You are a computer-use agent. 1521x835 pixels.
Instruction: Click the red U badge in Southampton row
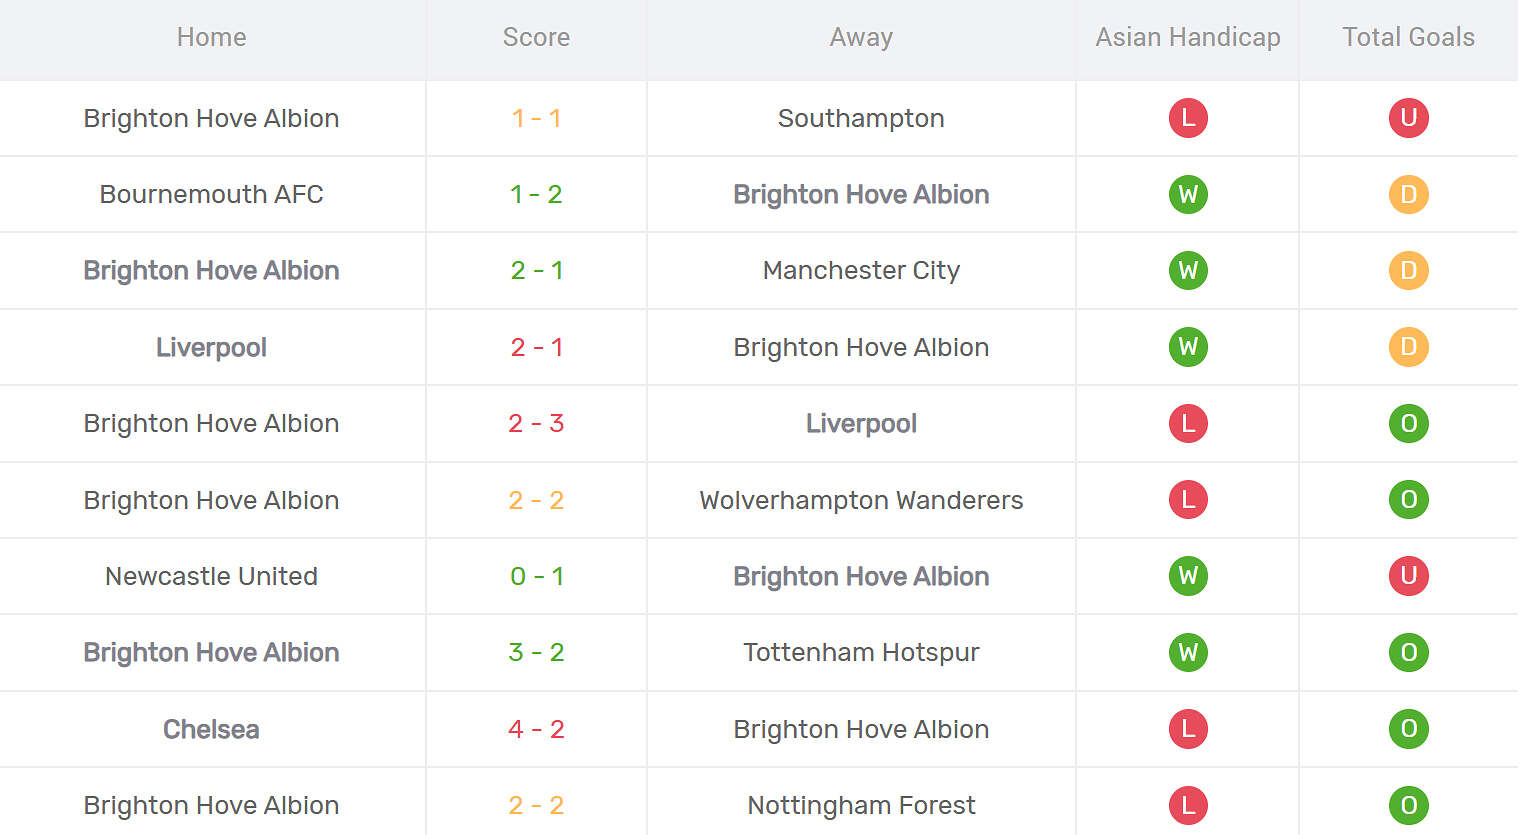(x=1408, y=118)
